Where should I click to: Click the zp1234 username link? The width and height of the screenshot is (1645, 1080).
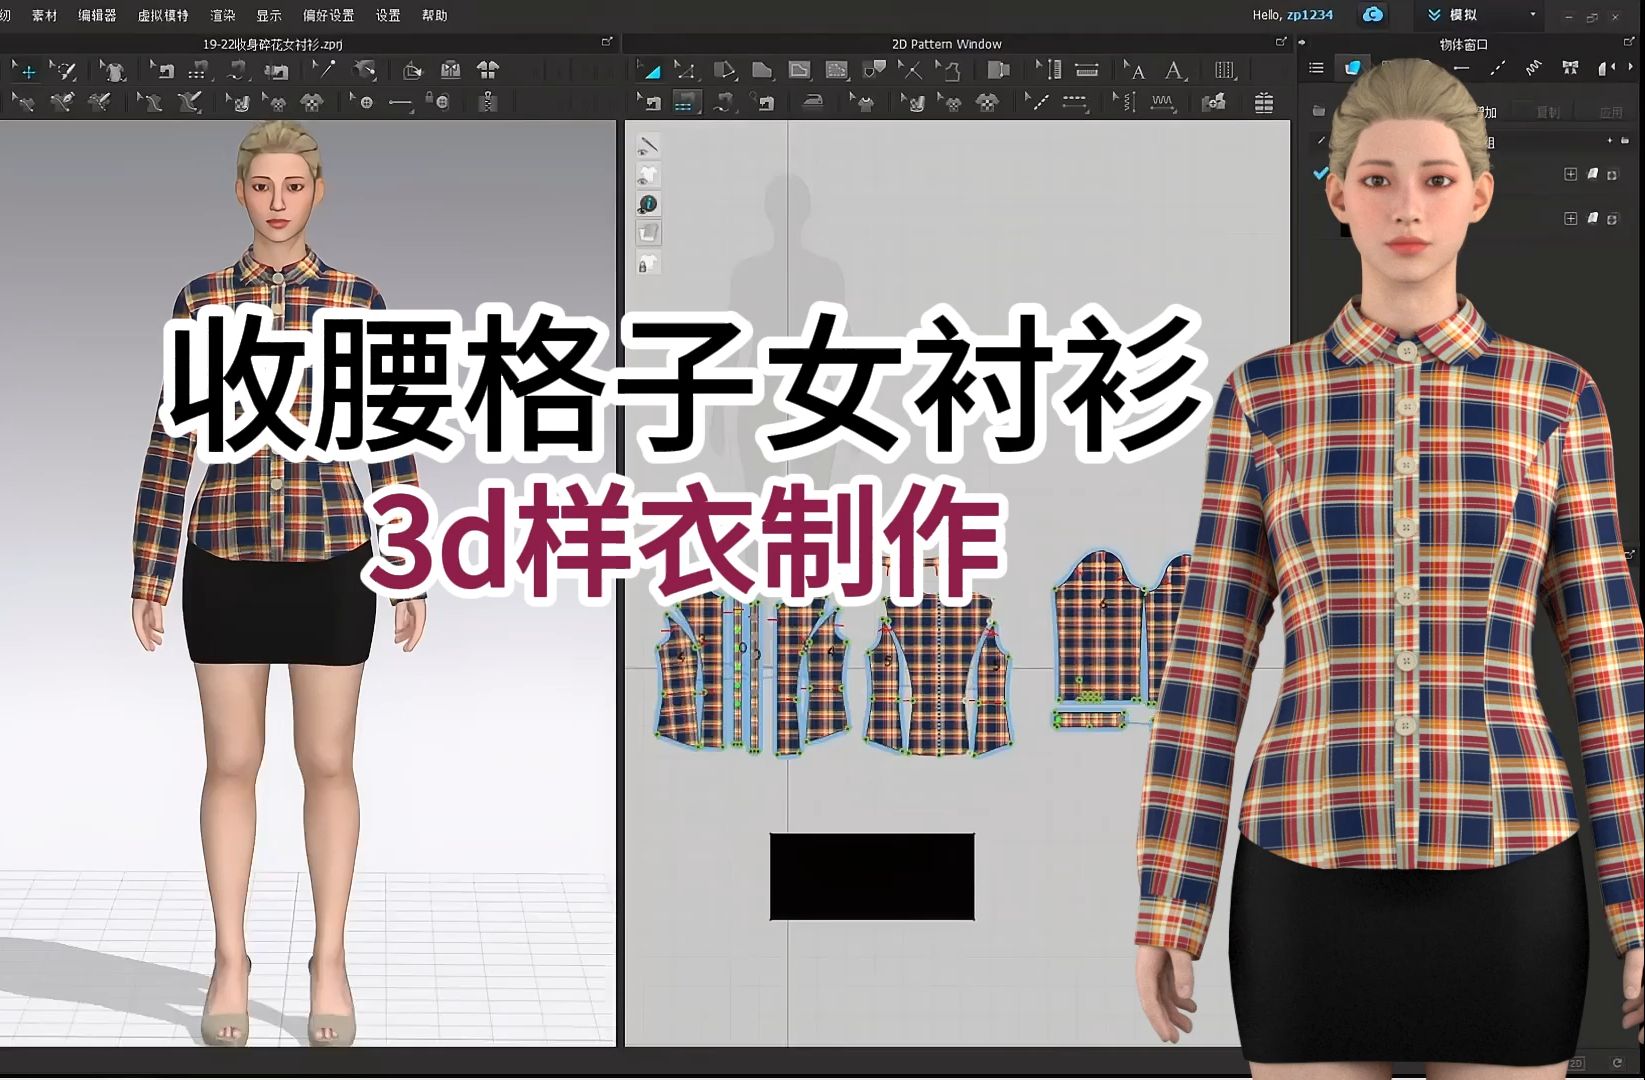(x=1310, y=15)
